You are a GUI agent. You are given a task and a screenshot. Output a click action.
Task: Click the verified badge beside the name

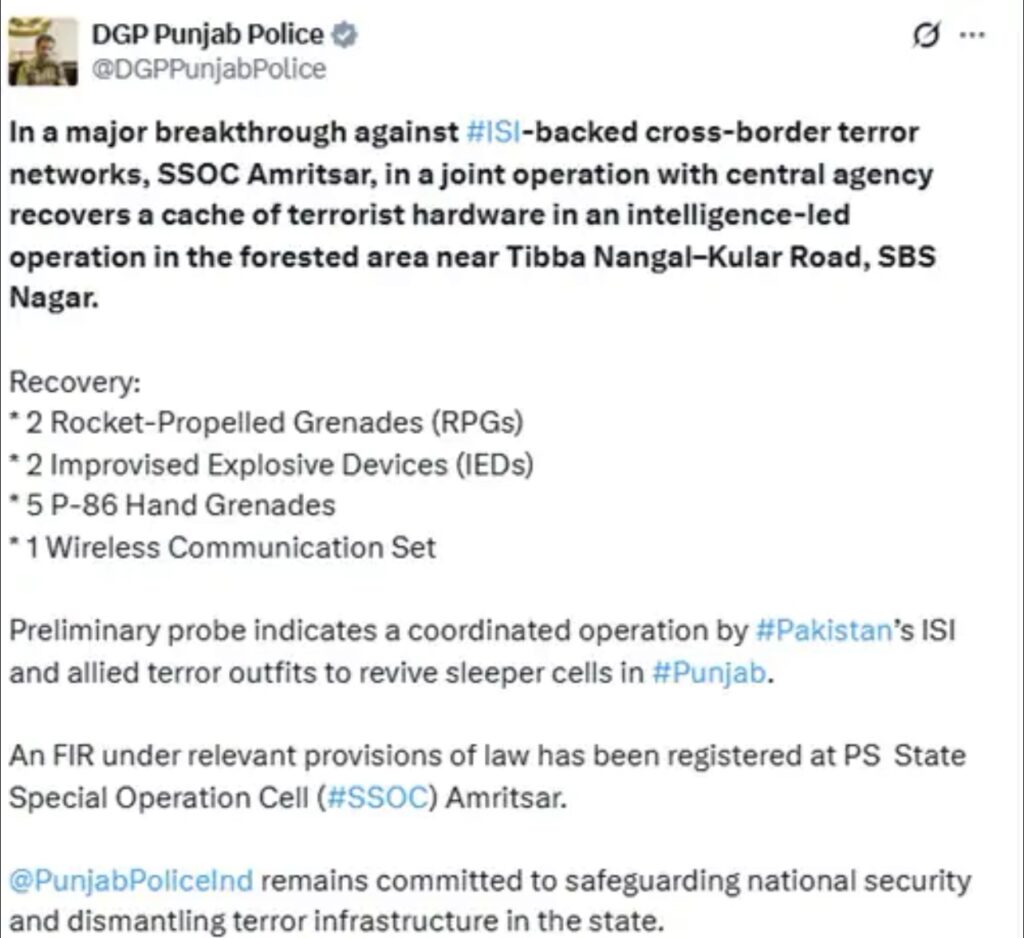coord(345,35)
